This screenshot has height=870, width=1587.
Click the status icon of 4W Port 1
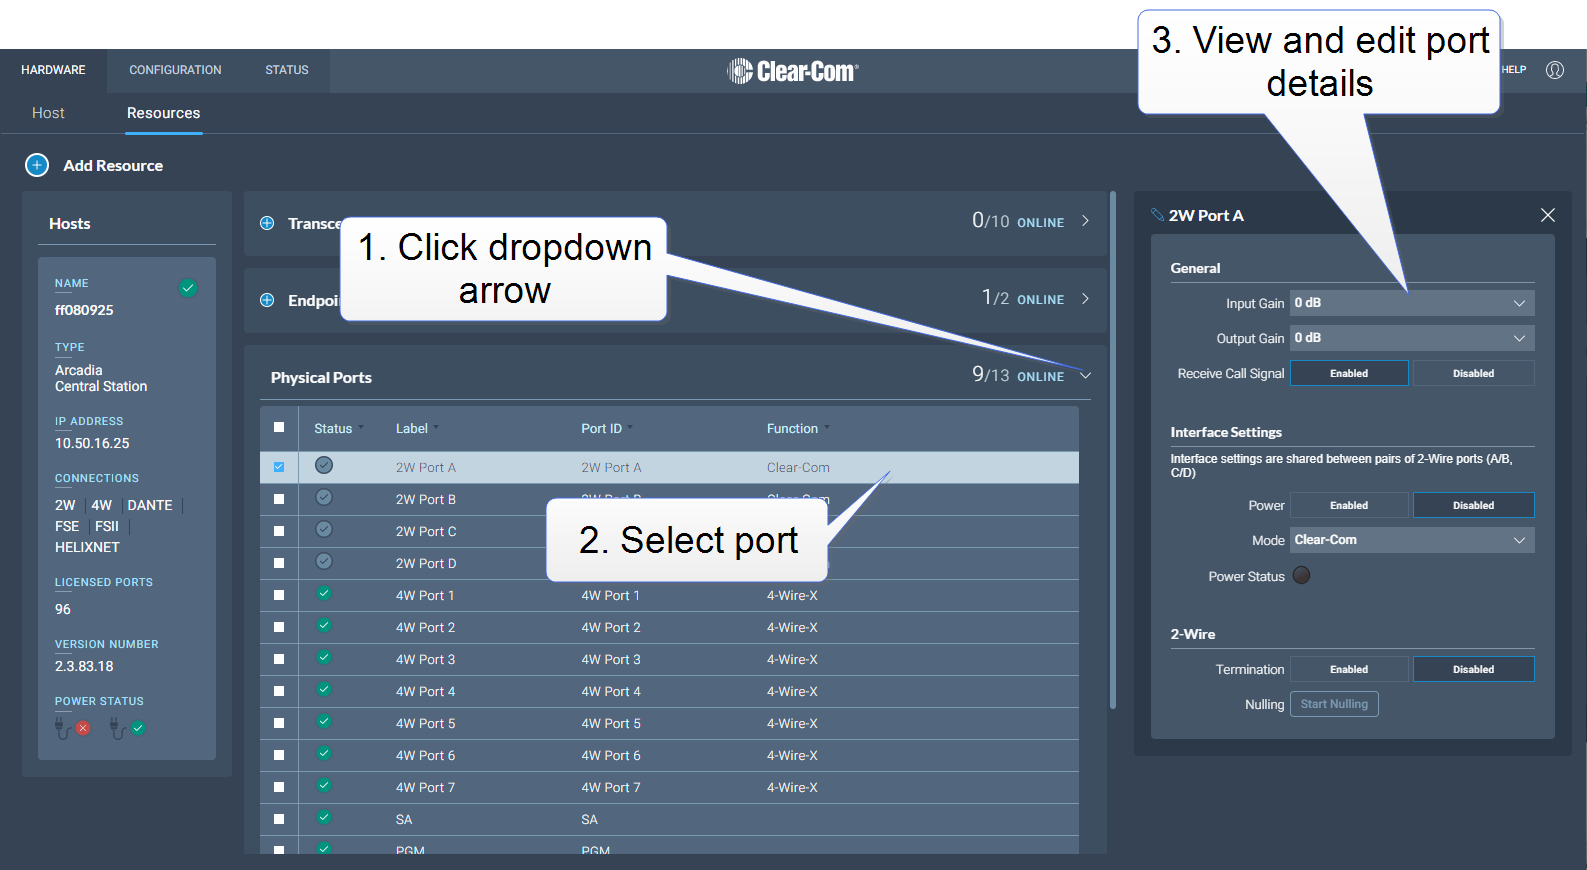pyautogui.click(x=324, y=594)
